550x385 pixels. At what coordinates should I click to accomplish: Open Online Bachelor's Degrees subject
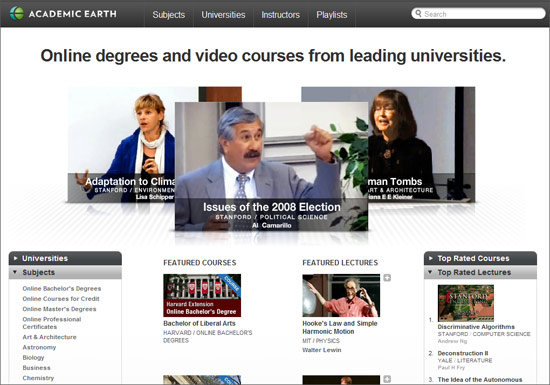pos(62,289)
